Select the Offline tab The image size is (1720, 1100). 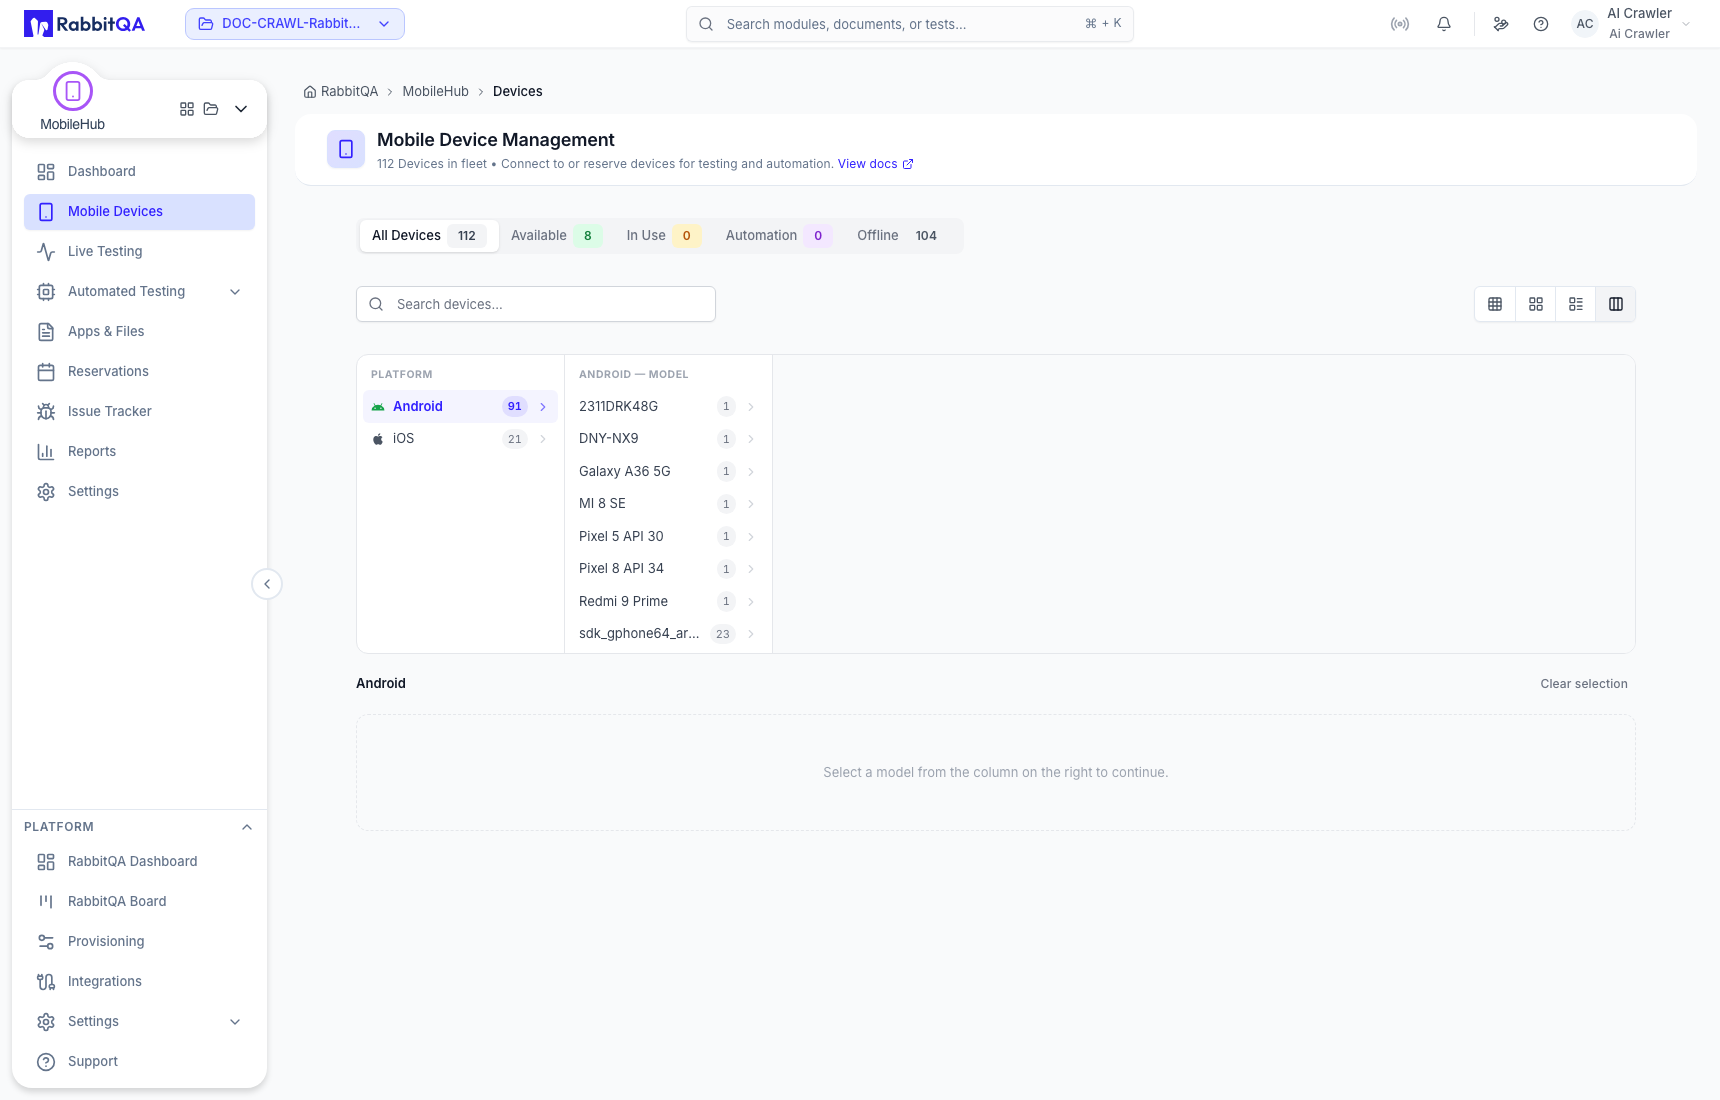tap(902, 236)
